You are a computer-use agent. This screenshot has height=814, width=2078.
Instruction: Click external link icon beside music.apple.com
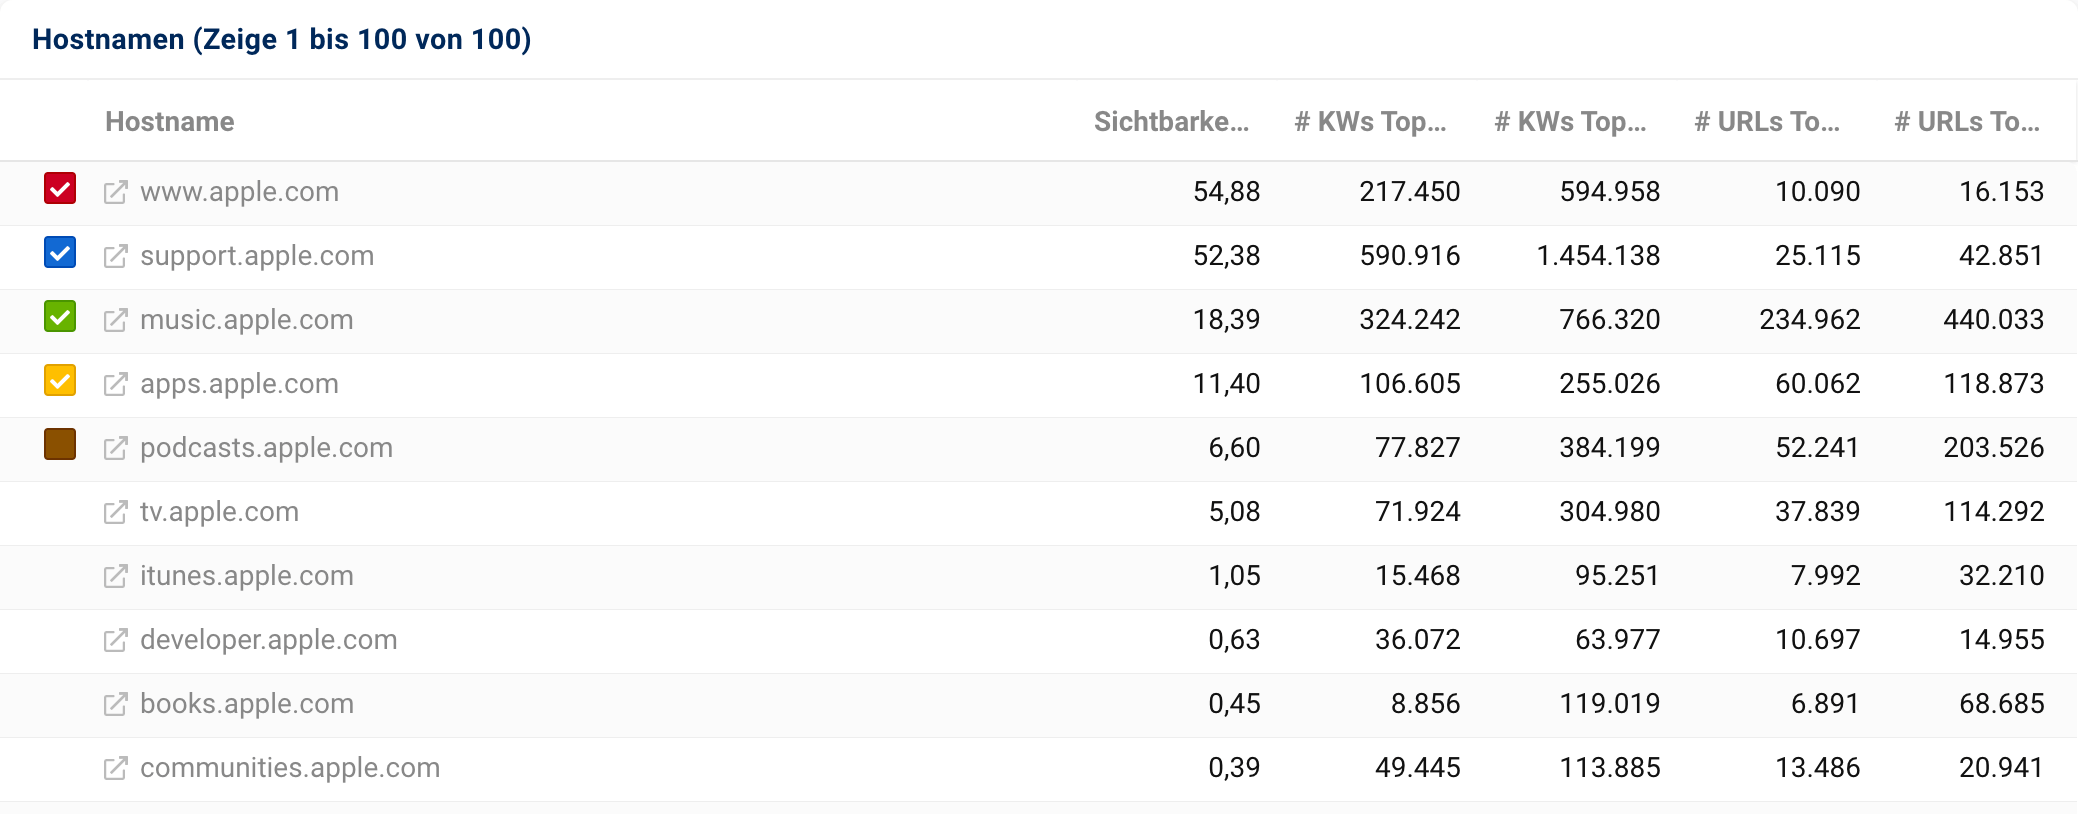[116, 320]
